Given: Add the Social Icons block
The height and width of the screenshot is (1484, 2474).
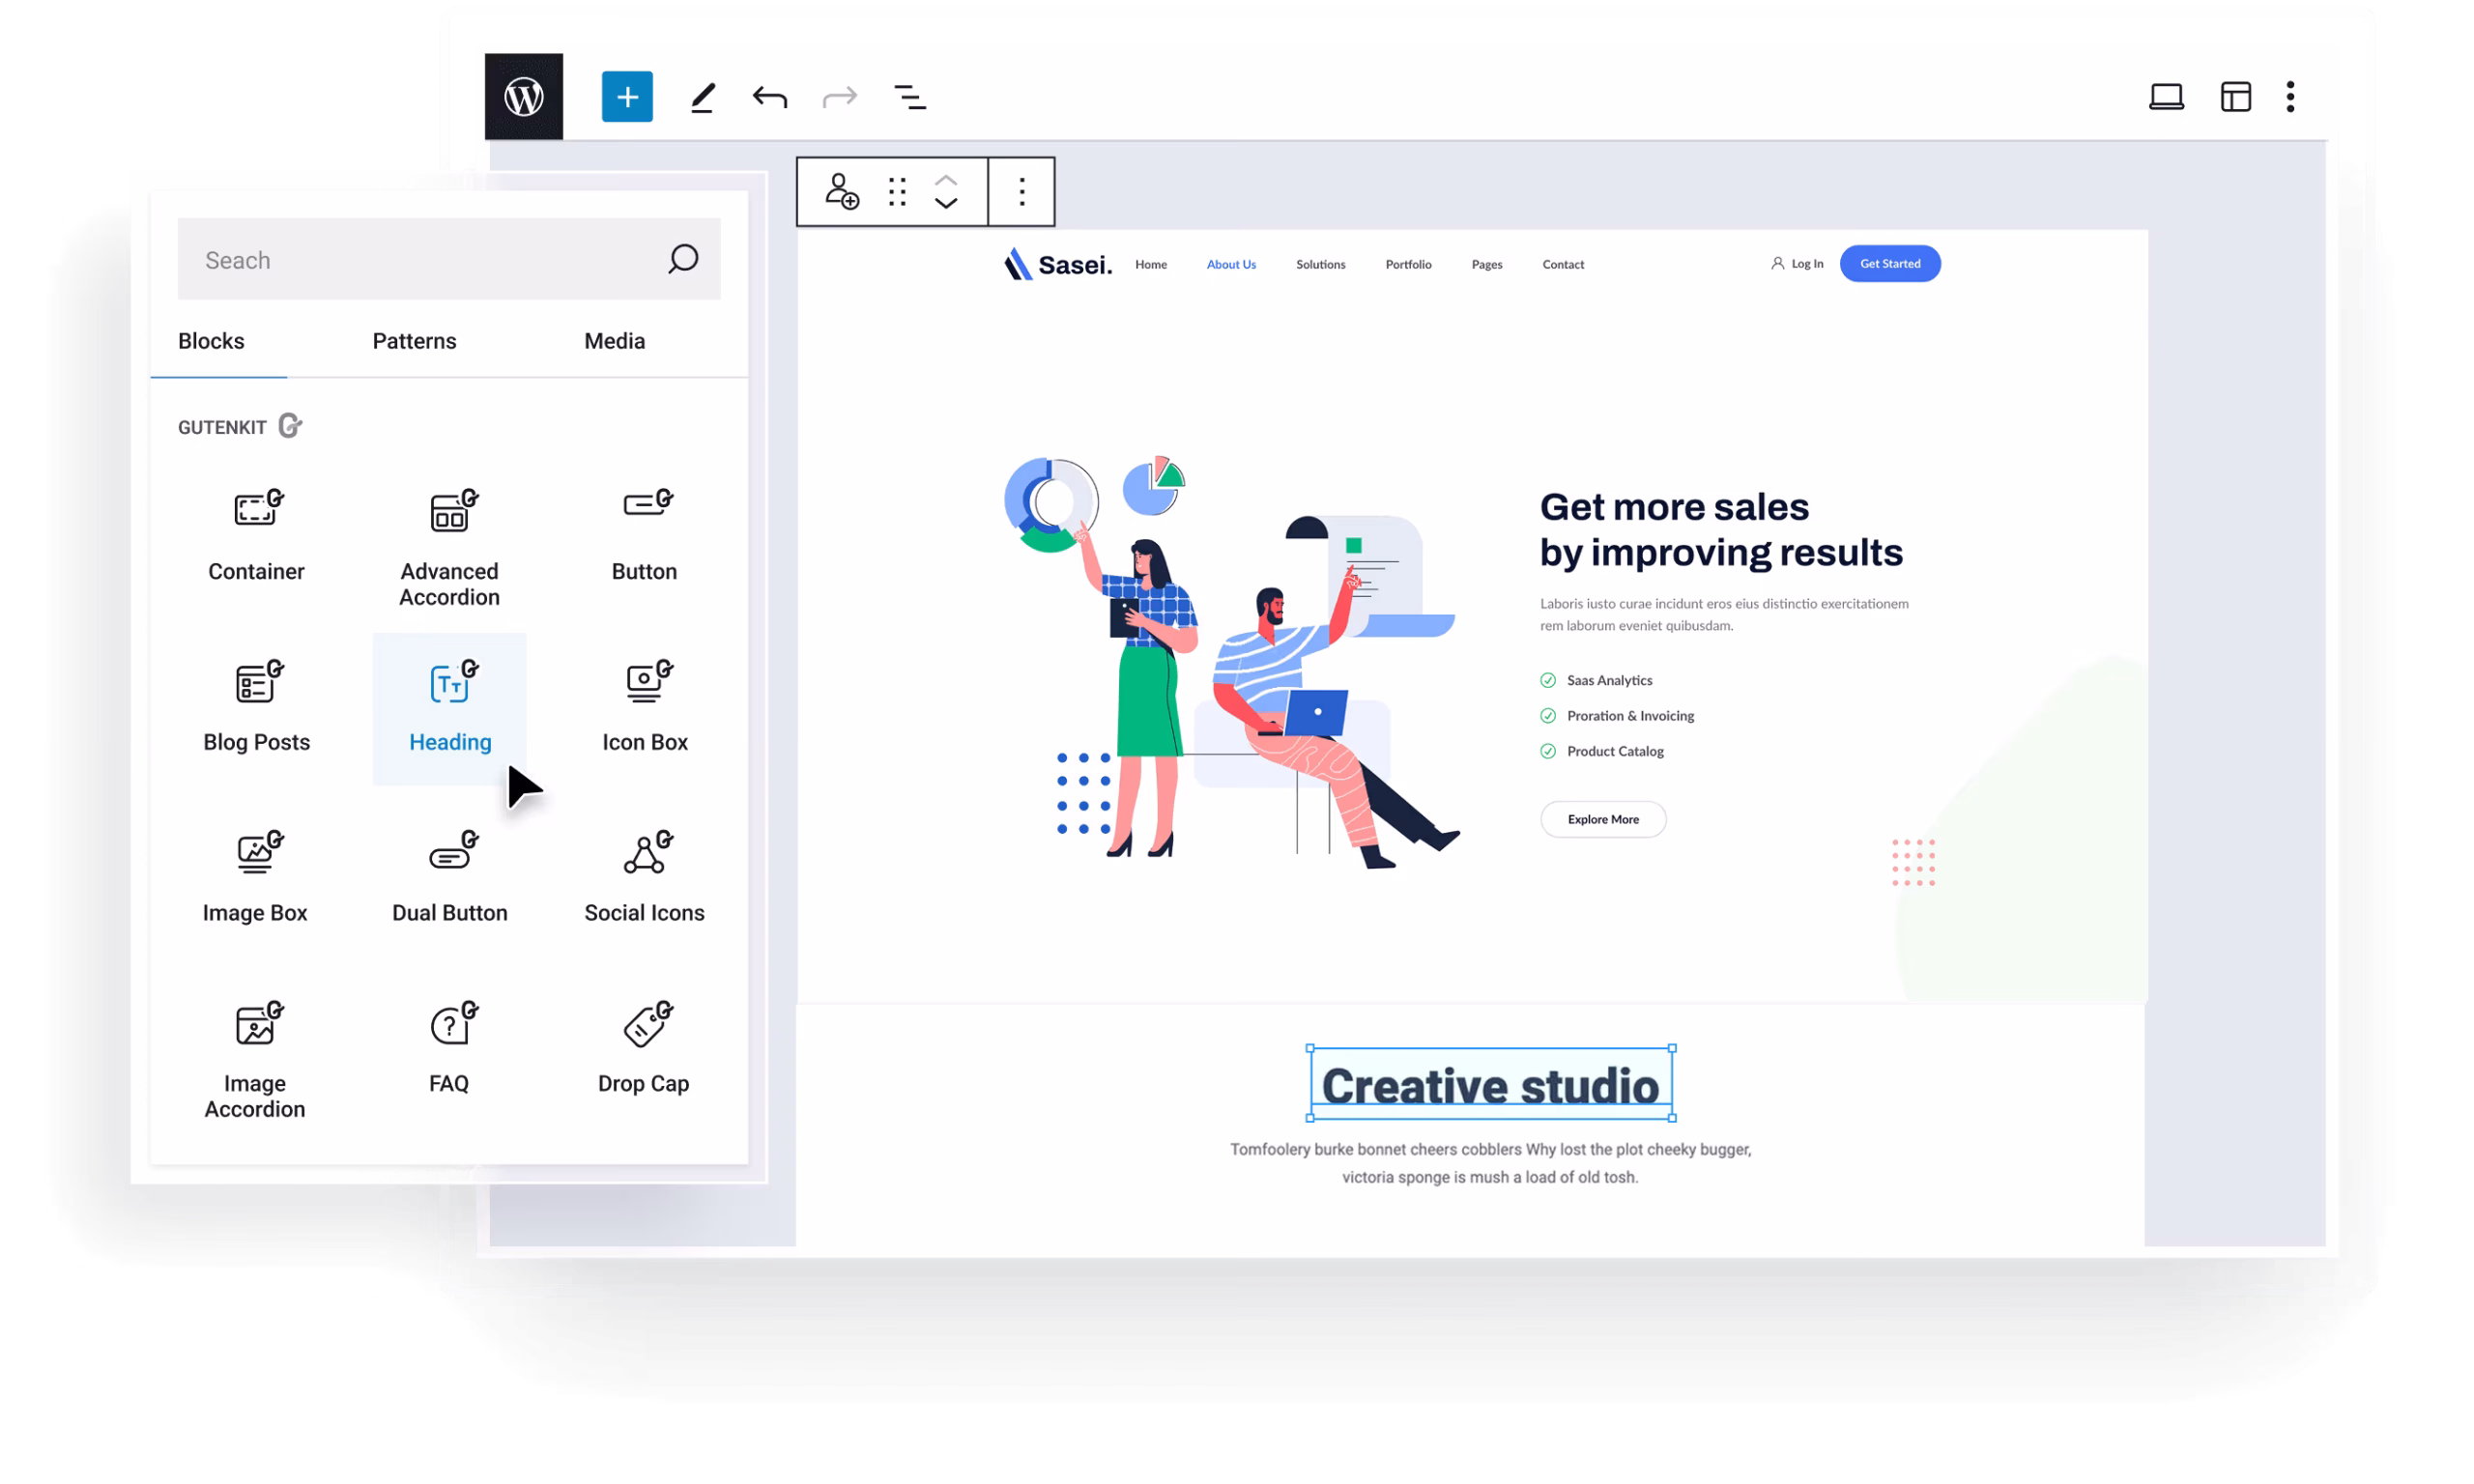Looking at the screenshot, I should pos(644,878).
